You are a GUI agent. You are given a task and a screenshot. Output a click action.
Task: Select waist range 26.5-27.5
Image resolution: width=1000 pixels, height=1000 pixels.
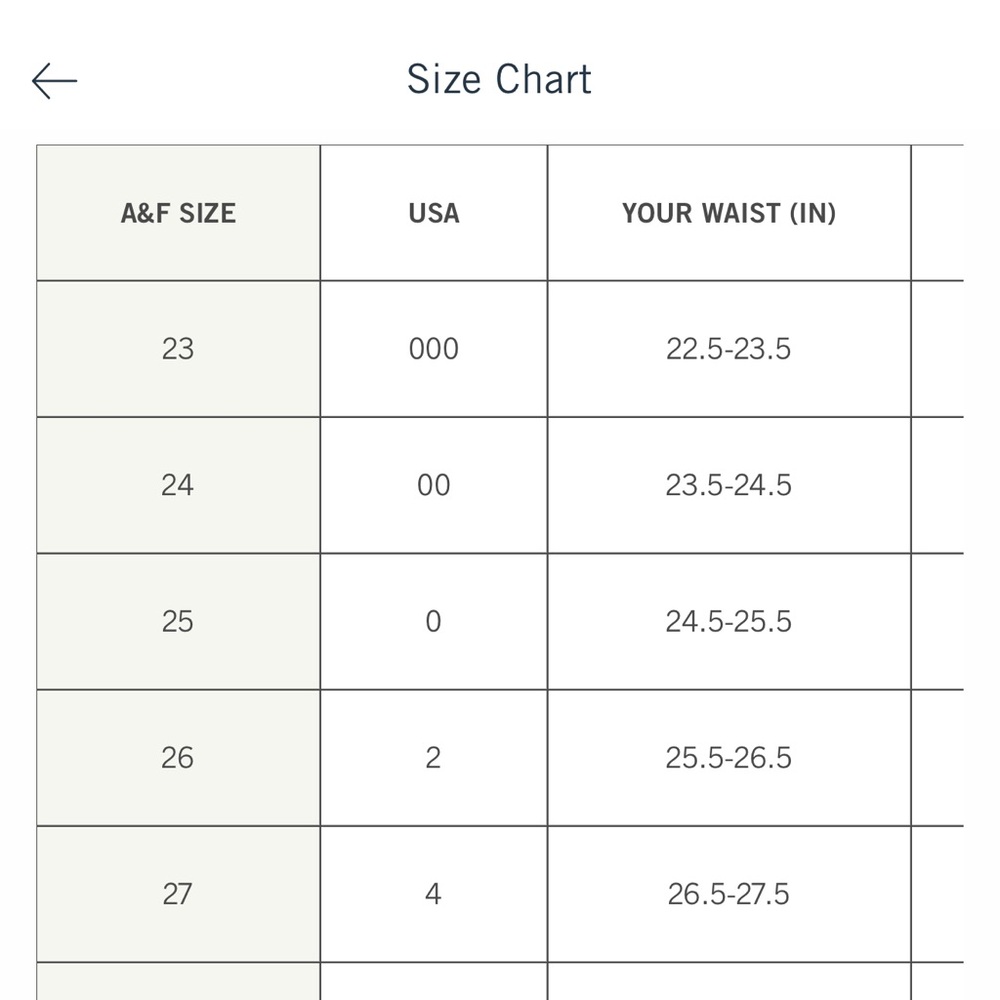click(x=729, y=894)
